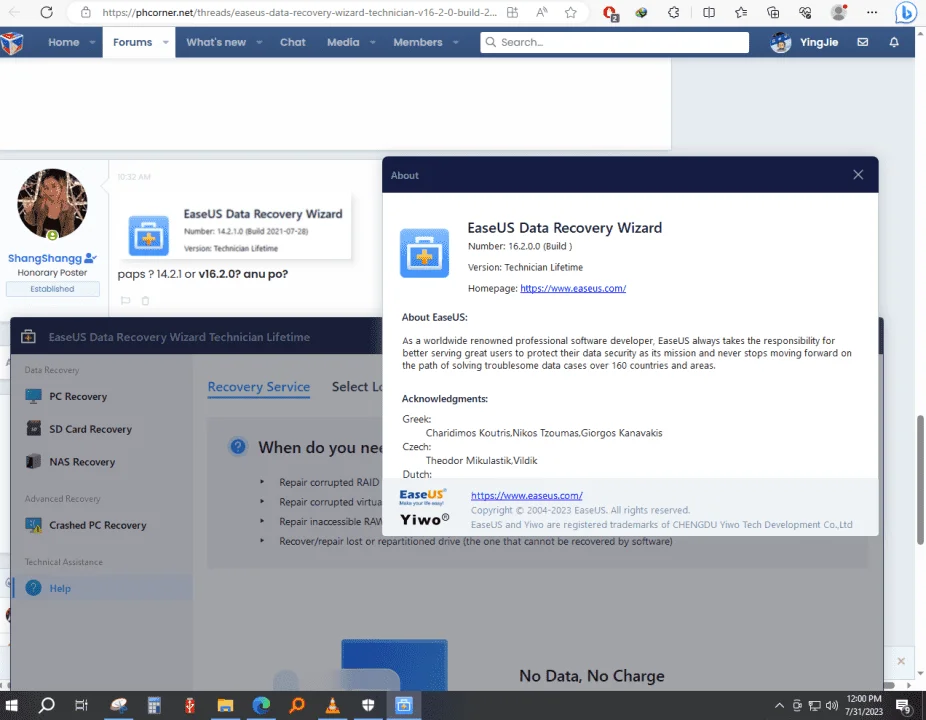This screenshot has width=926, height=720.
Task: Click the site info lock icon
Action: click(x=86, y=12)
